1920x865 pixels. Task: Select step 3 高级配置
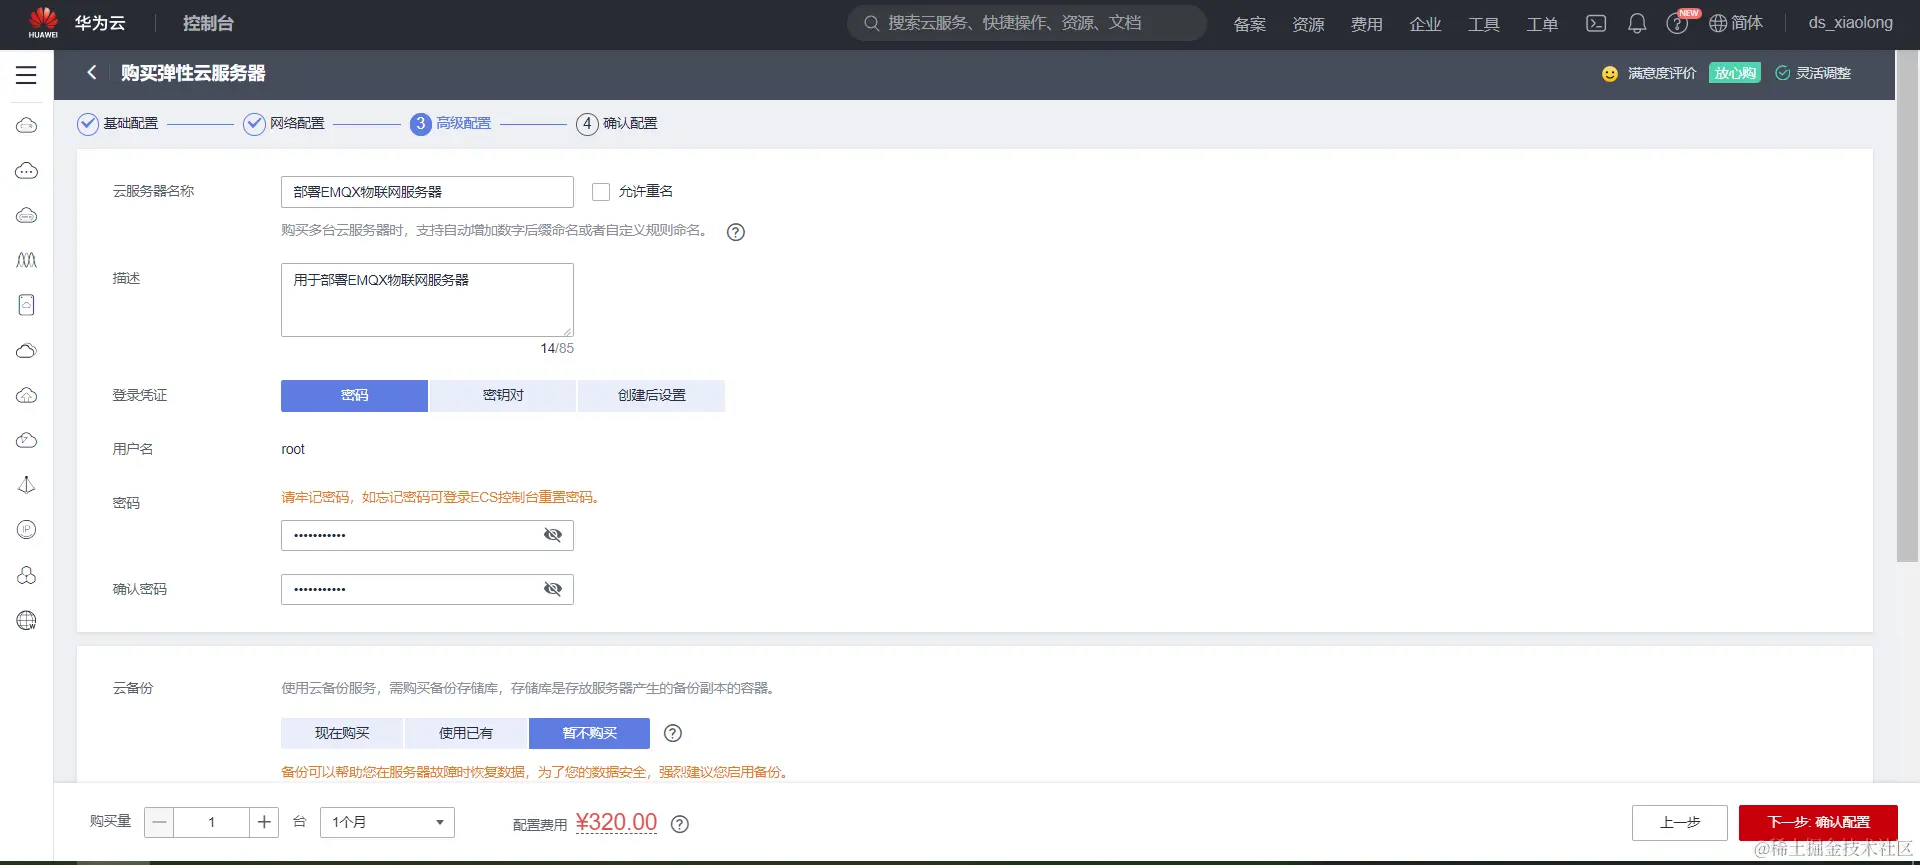(x=451, y=123)
